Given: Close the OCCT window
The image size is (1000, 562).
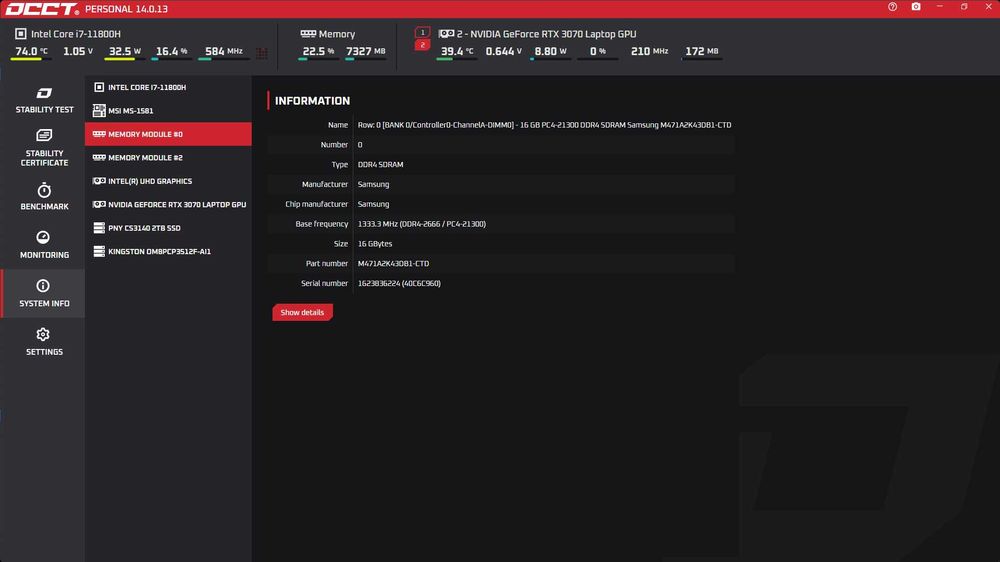Looking at the screenshot, I should coord(989,7).
